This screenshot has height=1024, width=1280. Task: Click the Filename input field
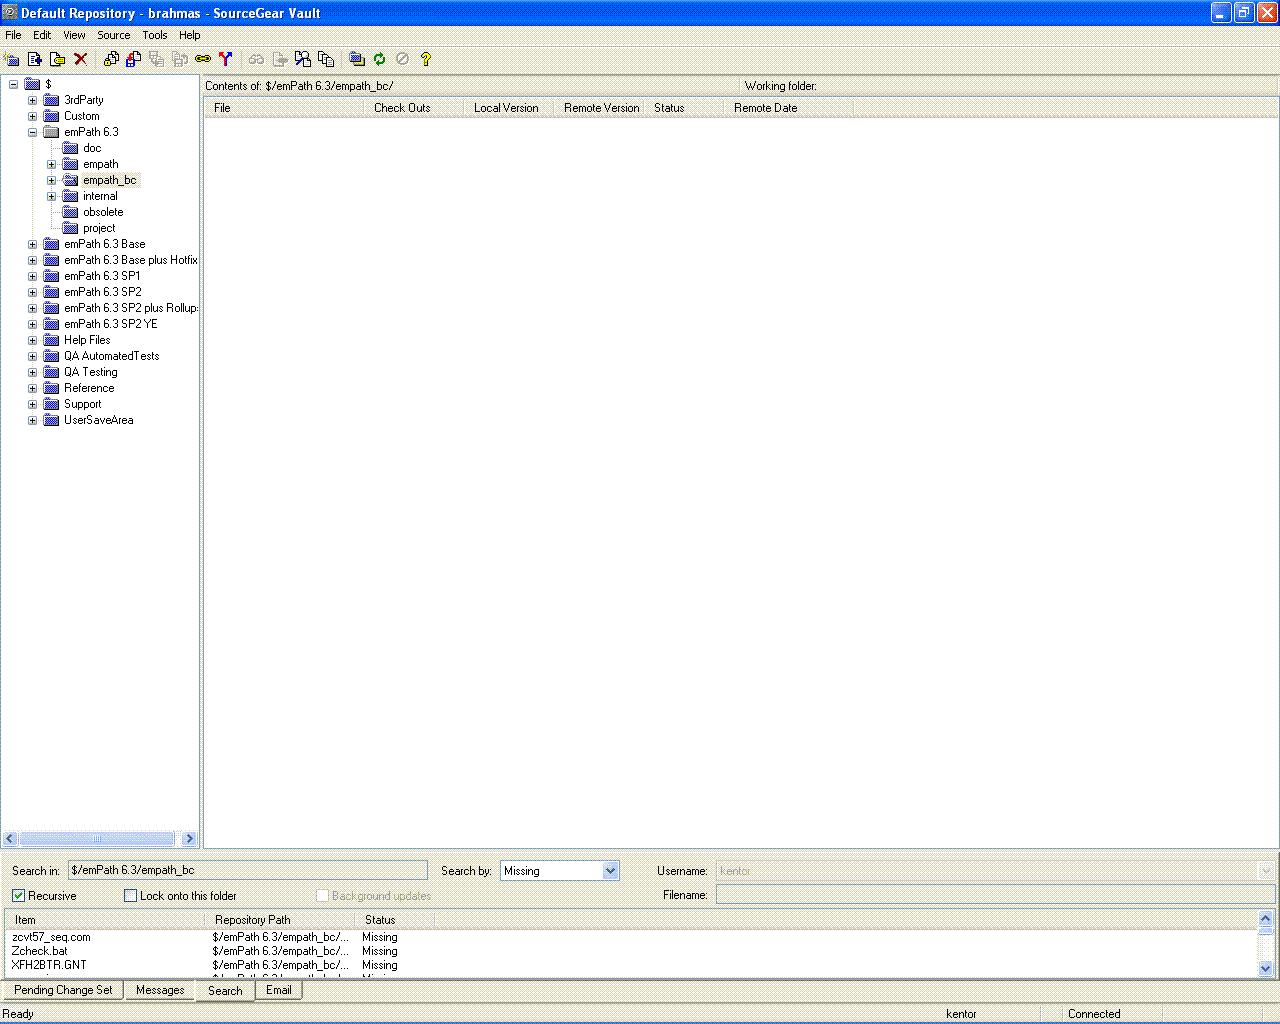(995, 895)
